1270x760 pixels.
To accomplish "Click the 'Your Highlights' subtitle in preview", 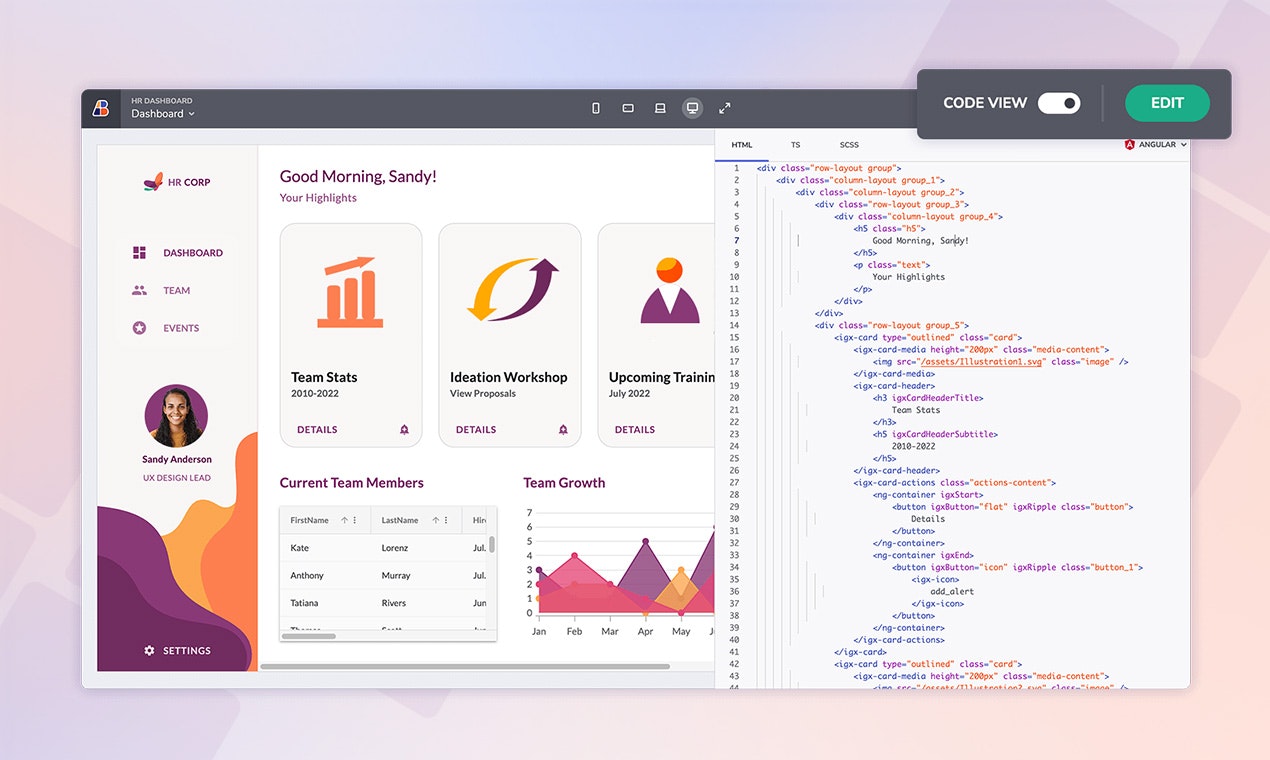I will tap(318, 198).
